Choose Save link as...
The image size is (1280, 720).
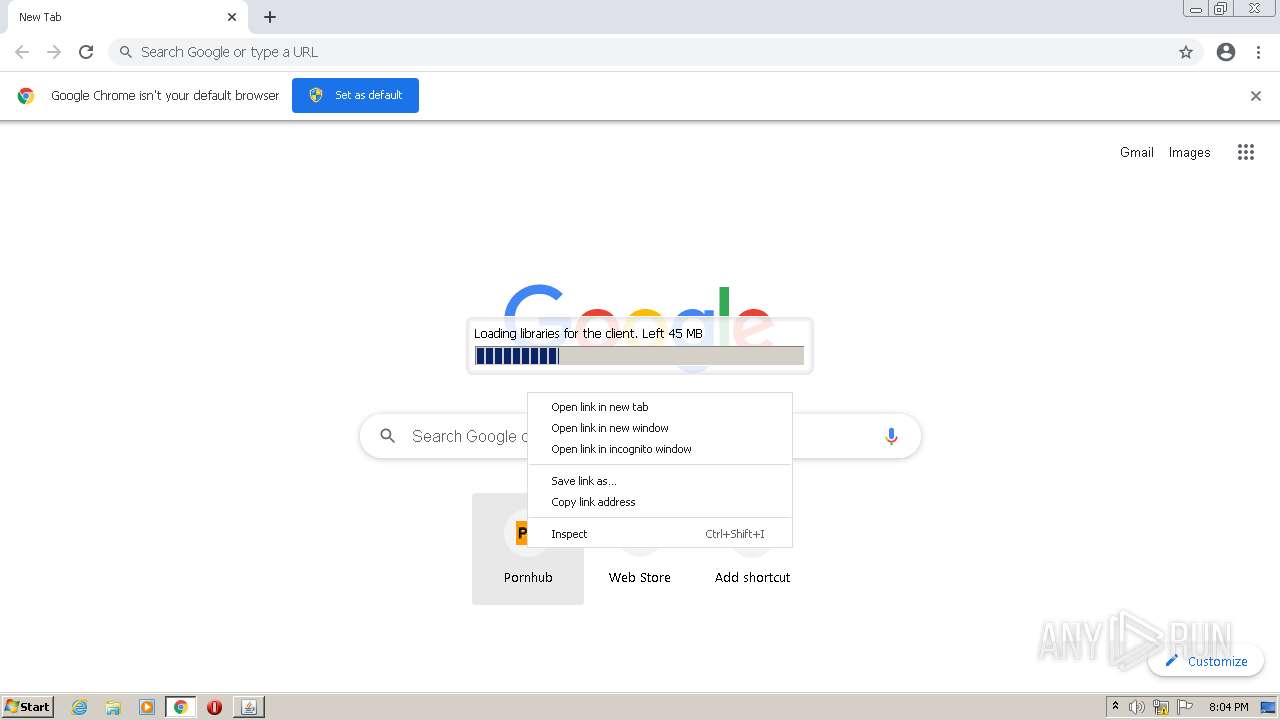pos(660,481)
